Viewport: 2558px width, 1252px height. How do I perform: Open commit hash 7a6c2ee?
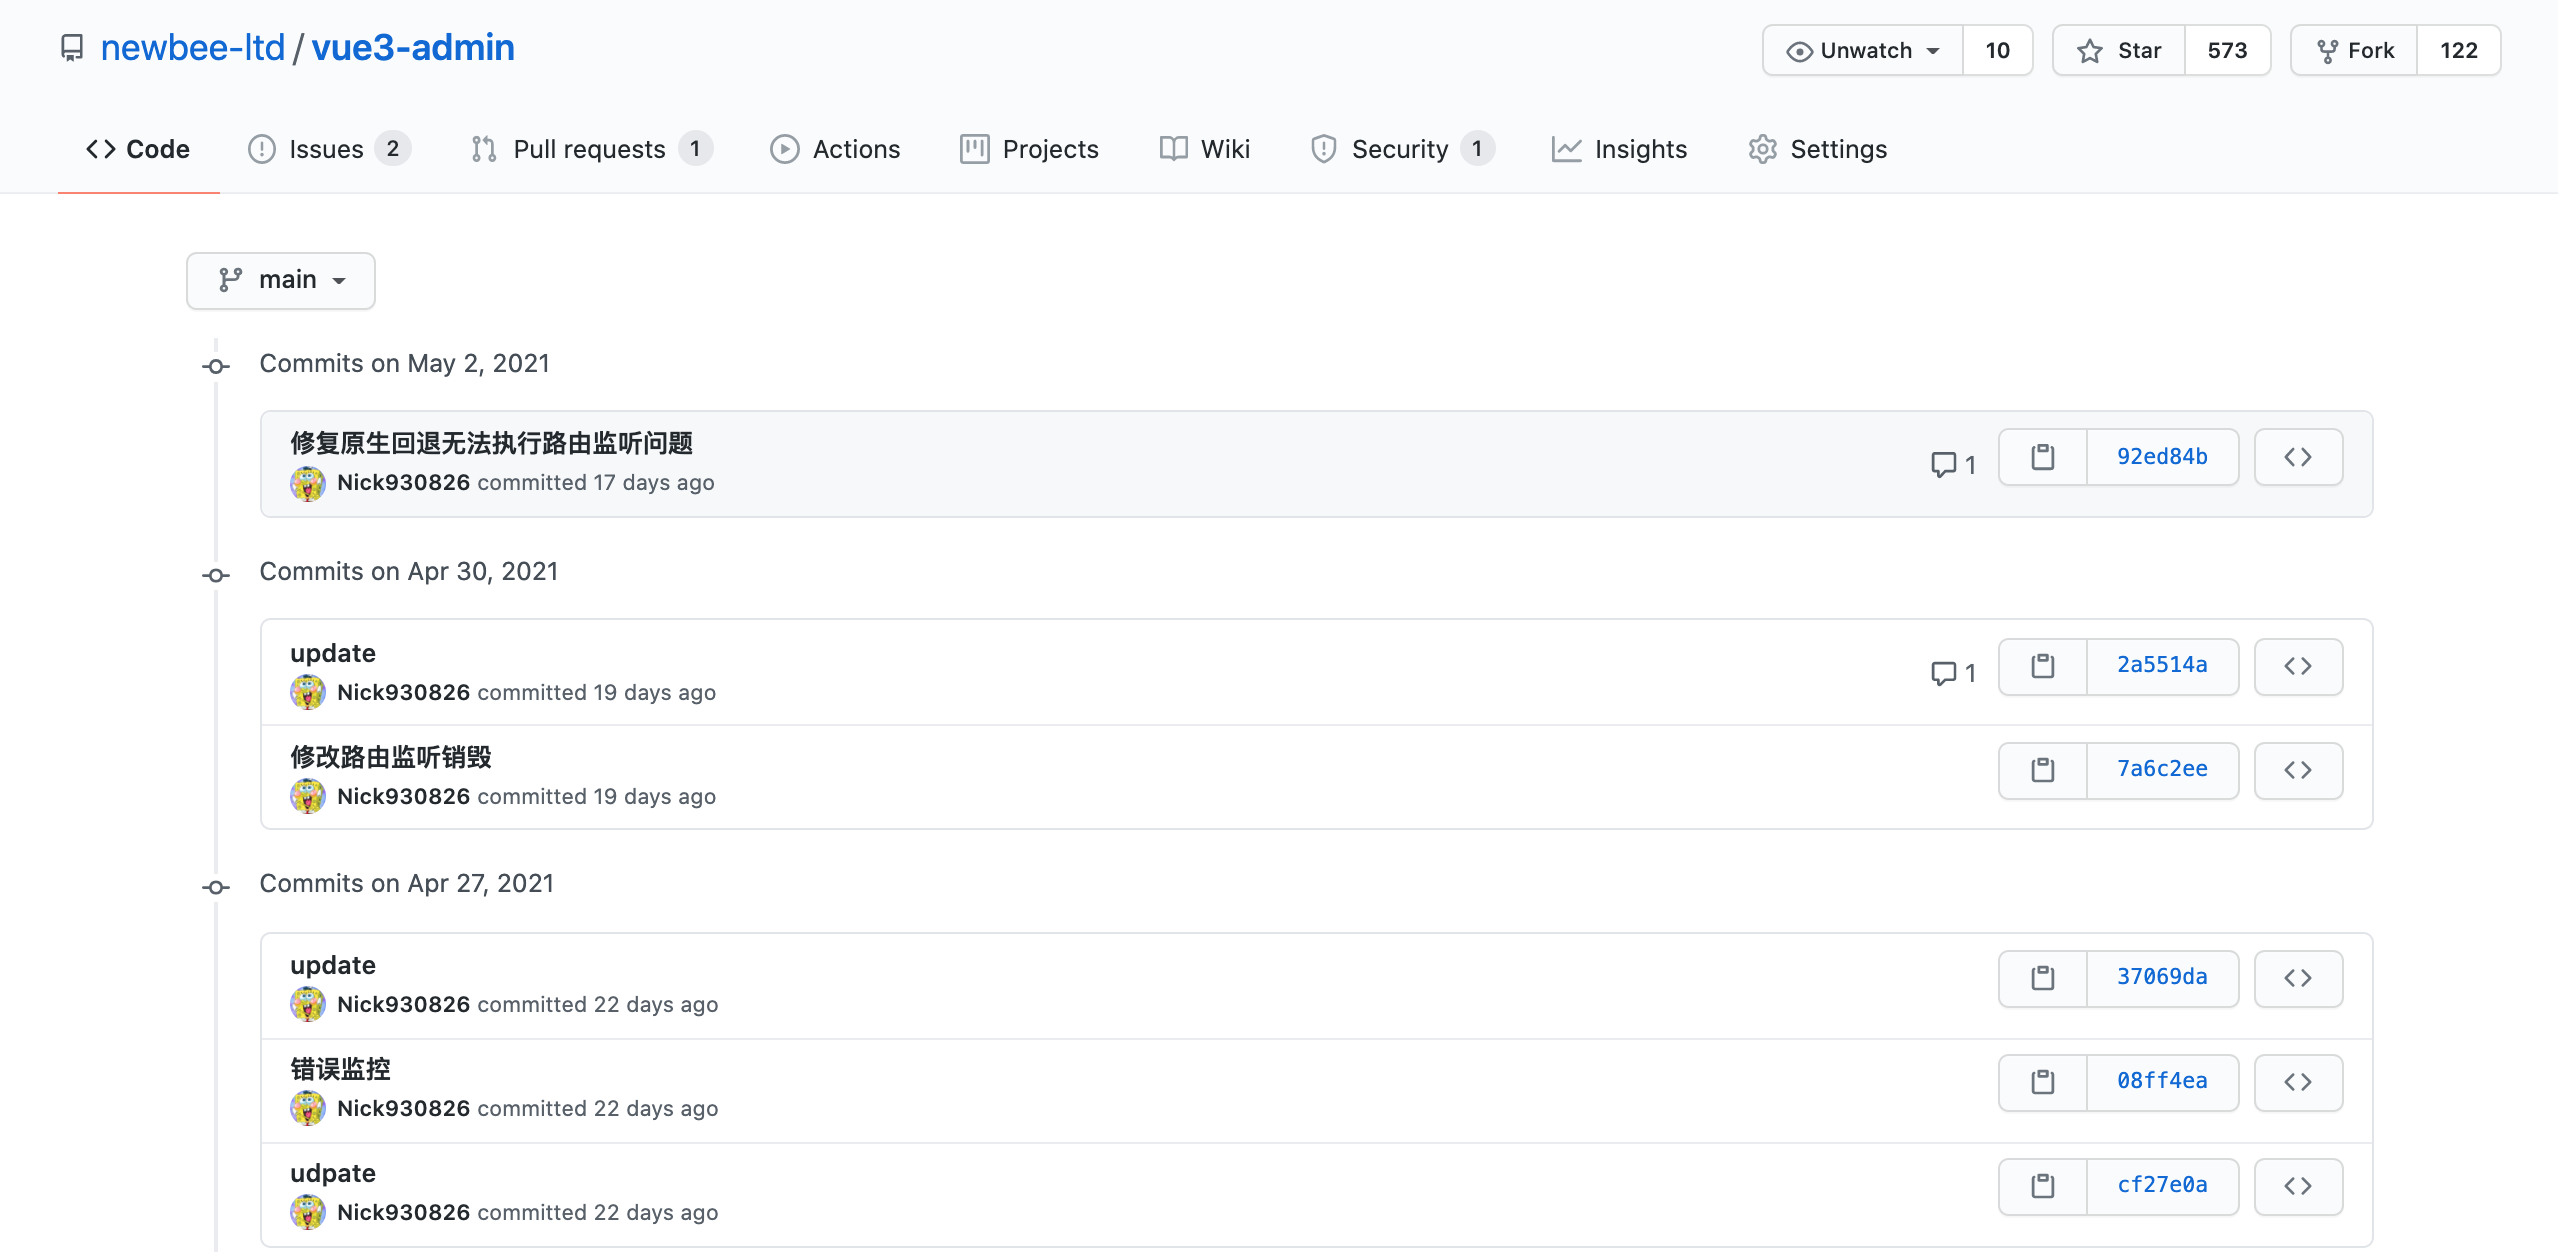pyautogui.click(x=2162, y=770)
